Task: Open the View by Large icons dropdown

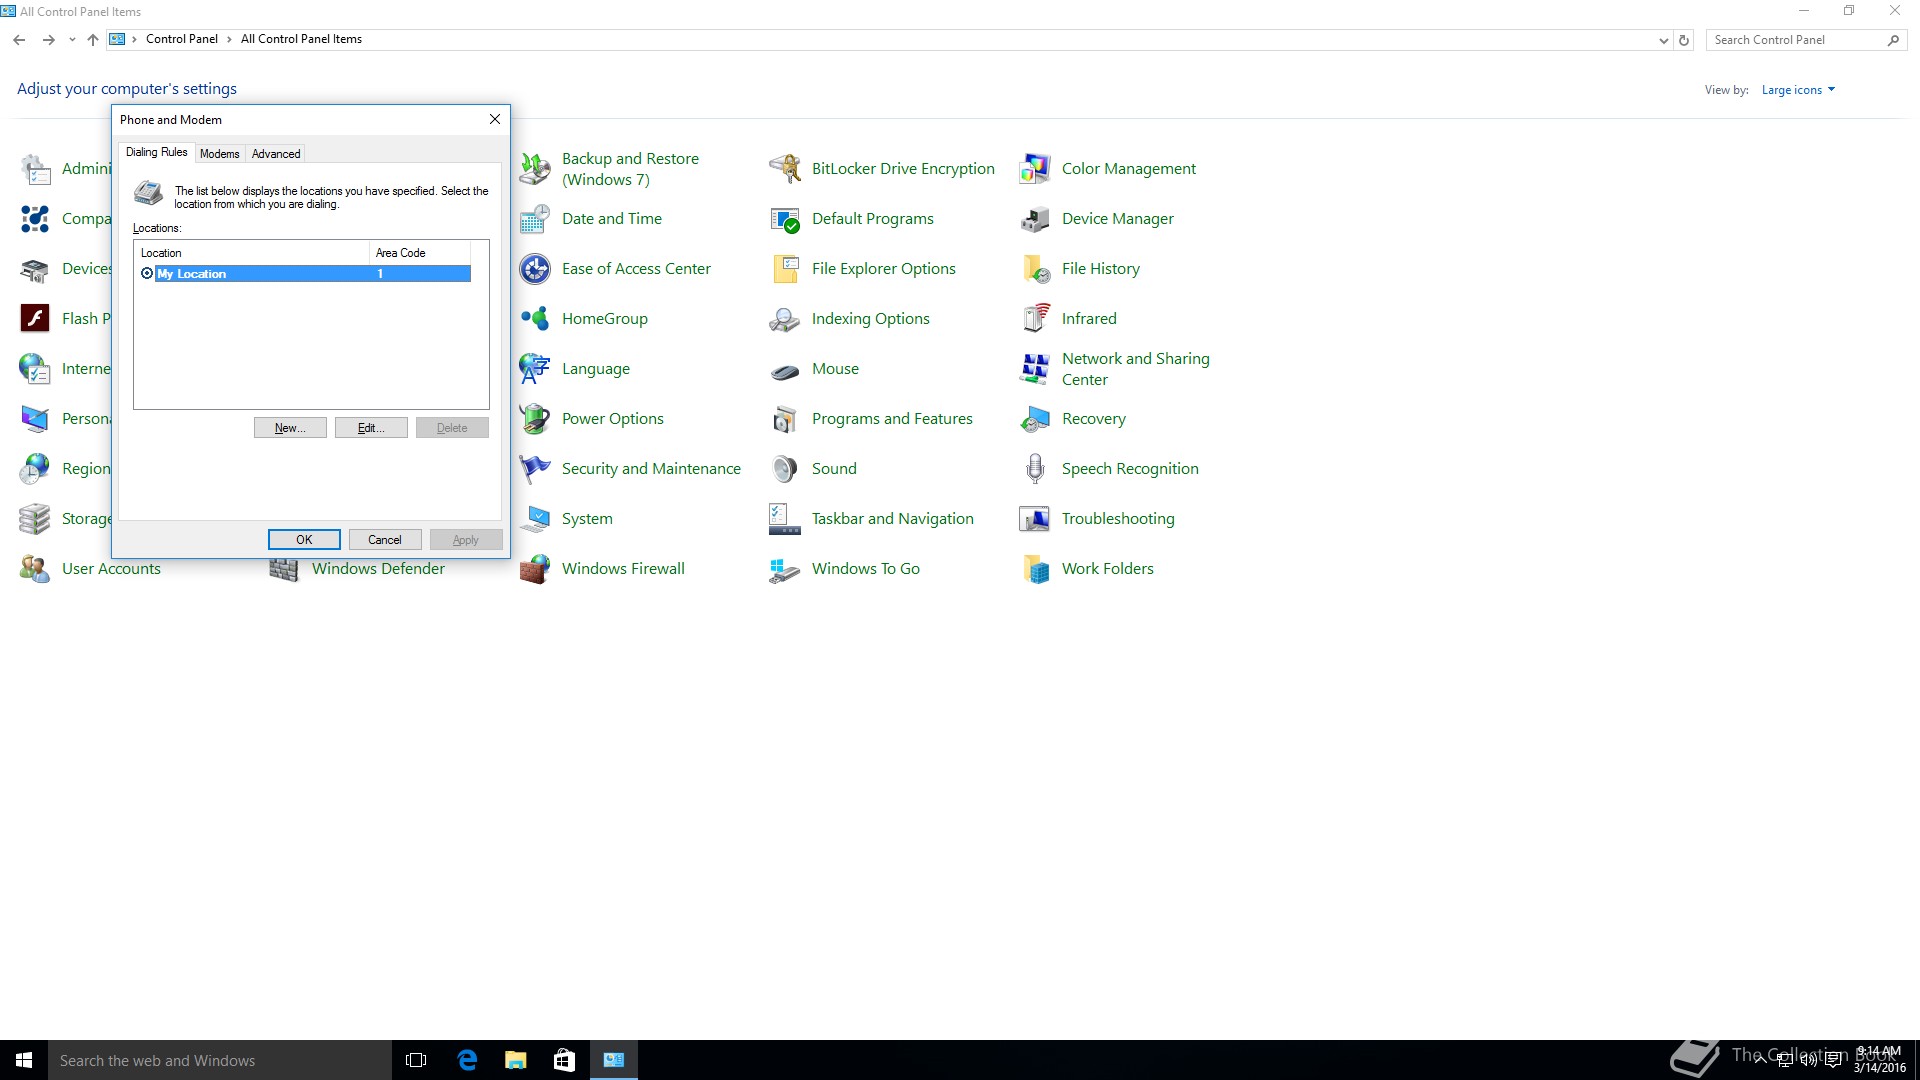Action: (x=1798, y=90)
